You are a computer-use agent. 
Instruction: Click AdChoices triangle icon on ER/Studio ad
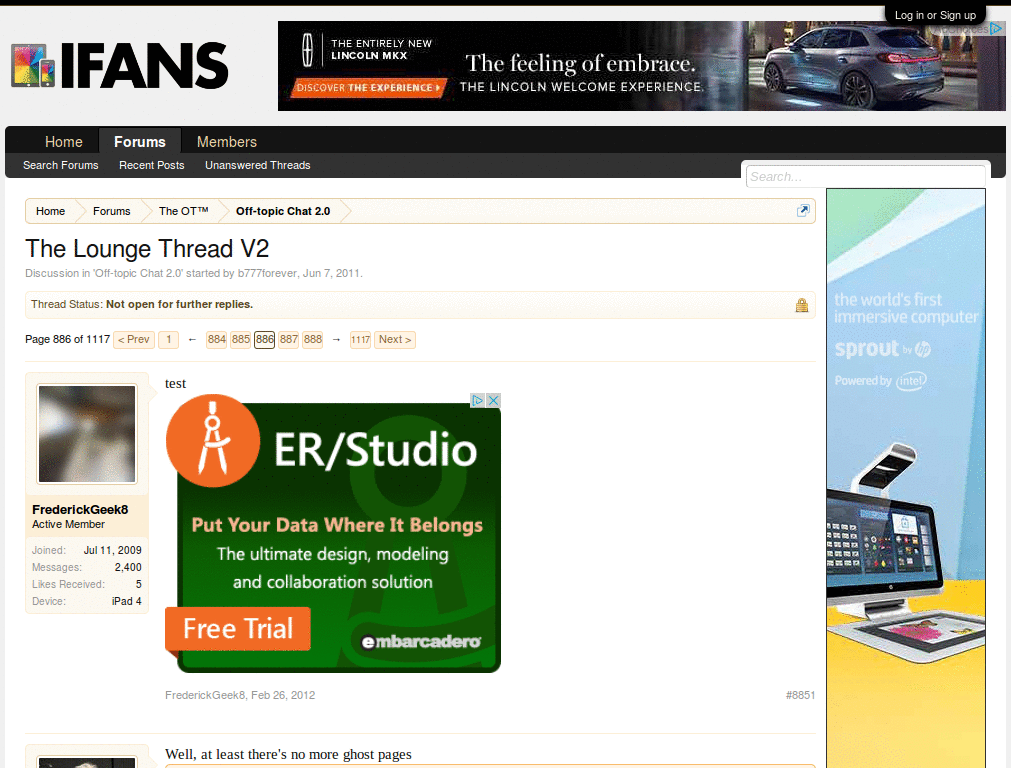[x=478, y=400]
